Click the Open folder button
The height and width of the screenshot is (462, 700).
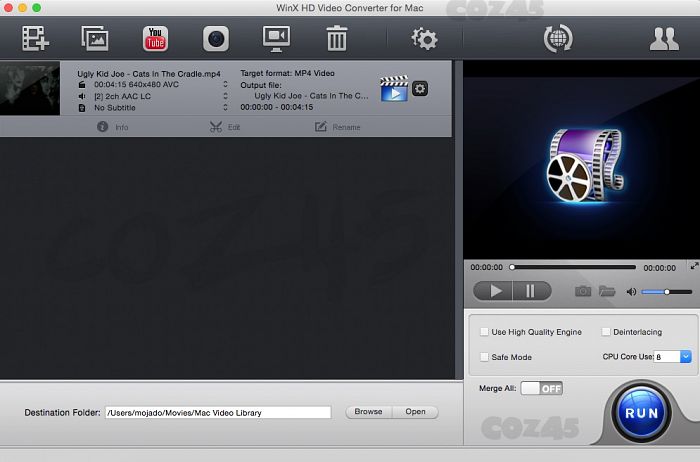[x=415, y=412]
